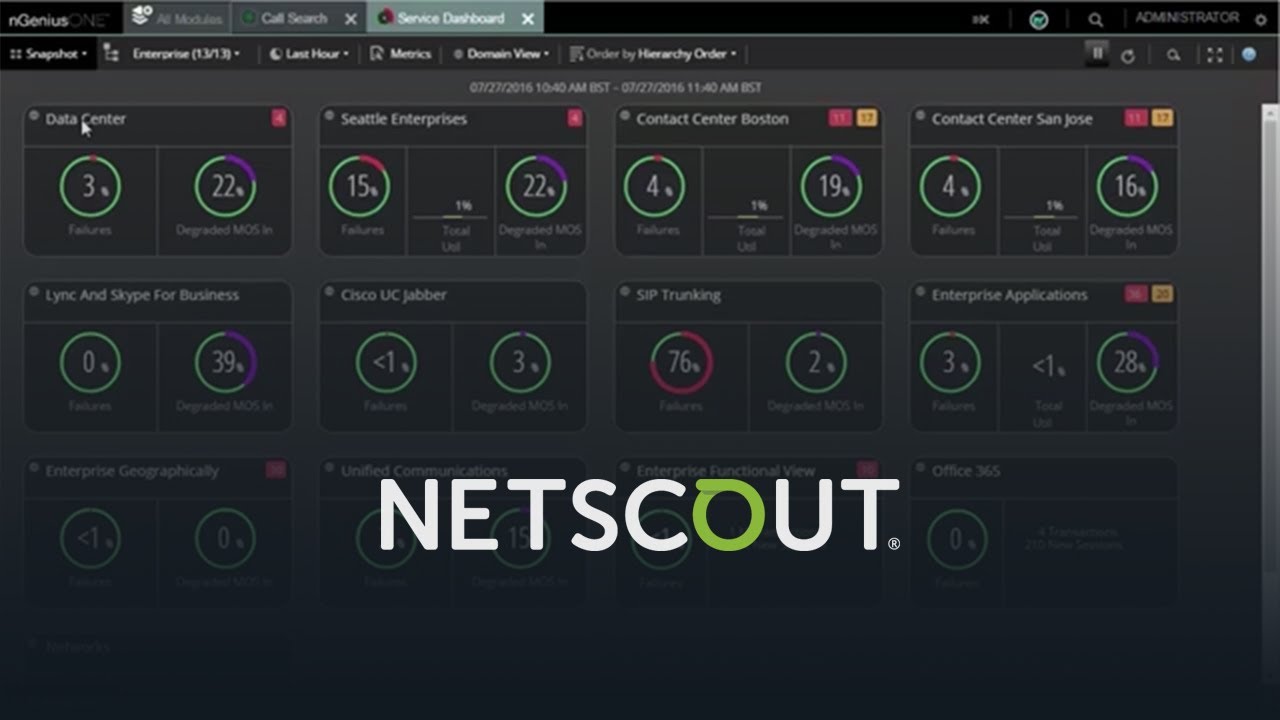Open the Metrics selector
Screen dimensions: 1280x720
401,54
